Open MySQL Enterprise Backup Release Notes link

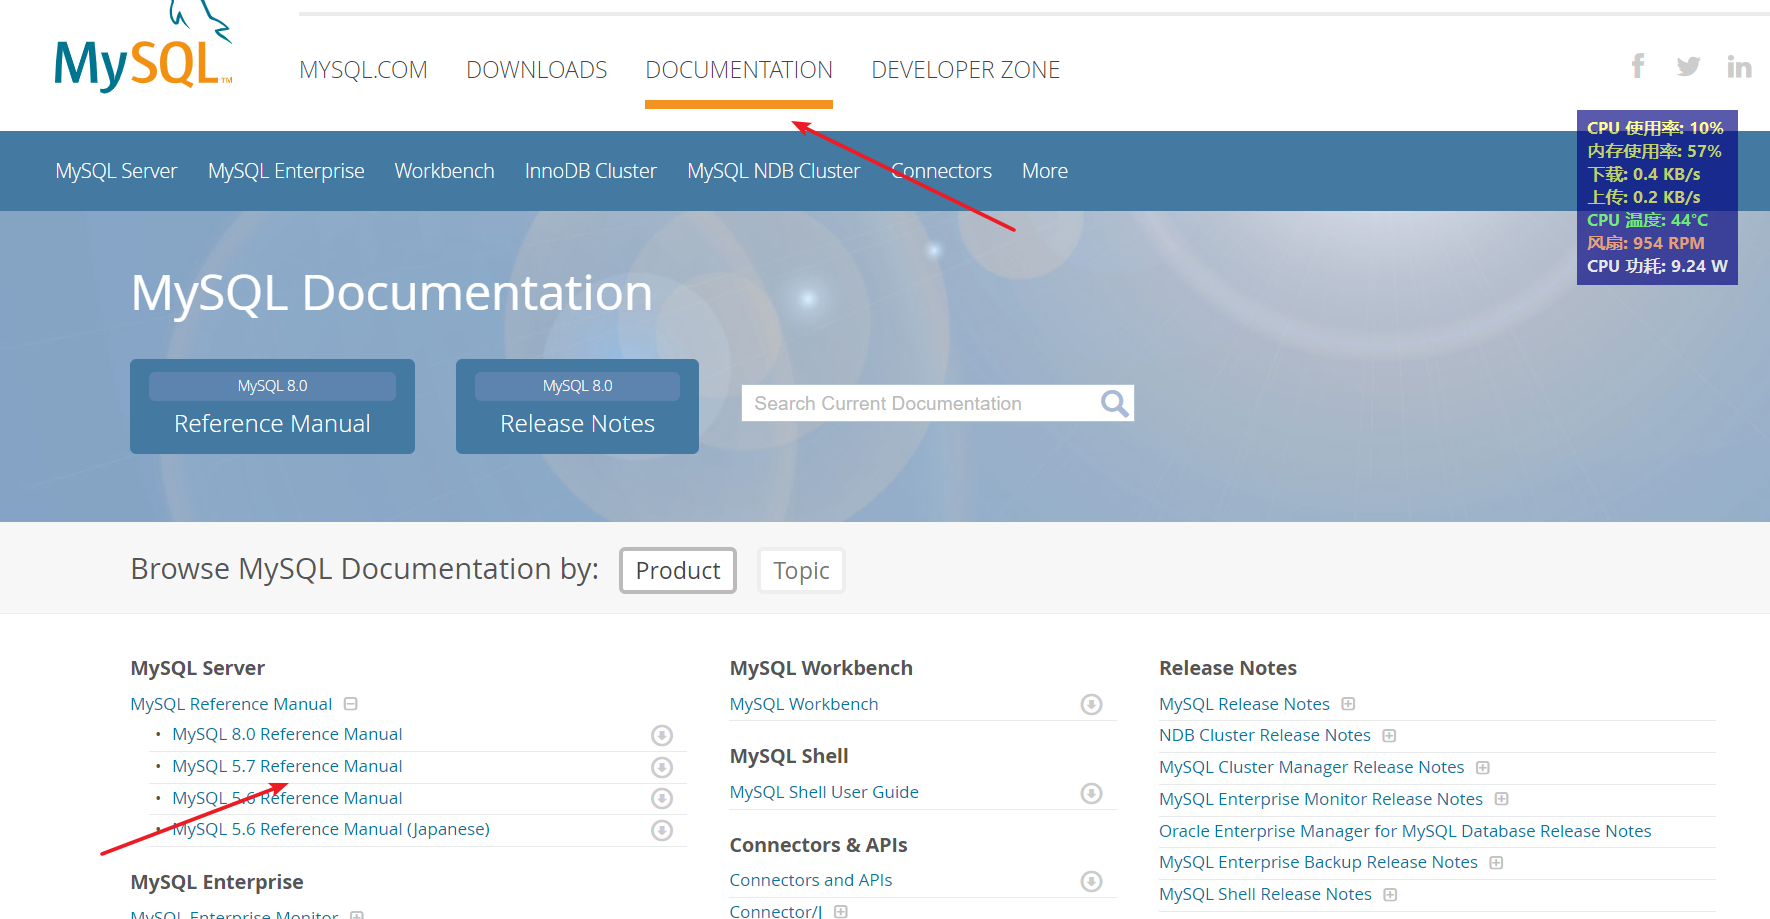tap(1318, 862)
